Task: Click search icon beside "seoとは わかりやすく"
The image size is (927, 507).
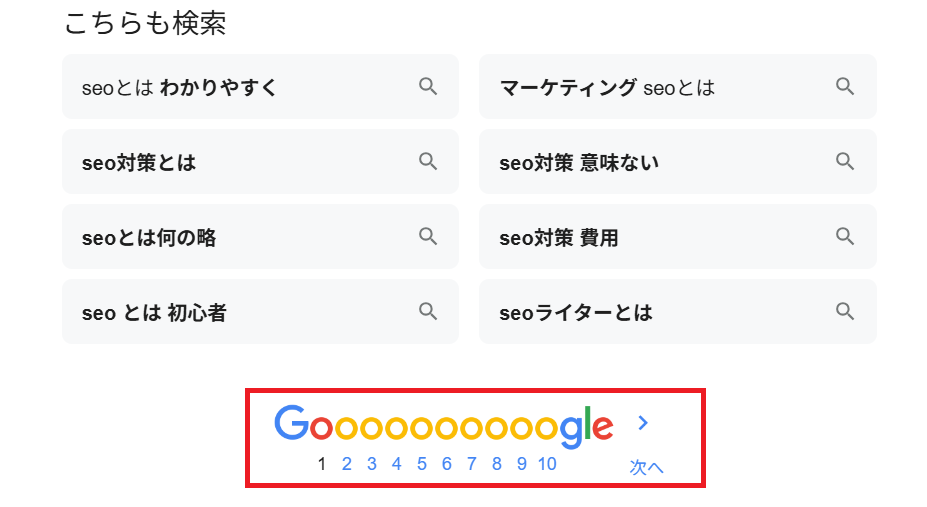Action: tap(428, 87)
